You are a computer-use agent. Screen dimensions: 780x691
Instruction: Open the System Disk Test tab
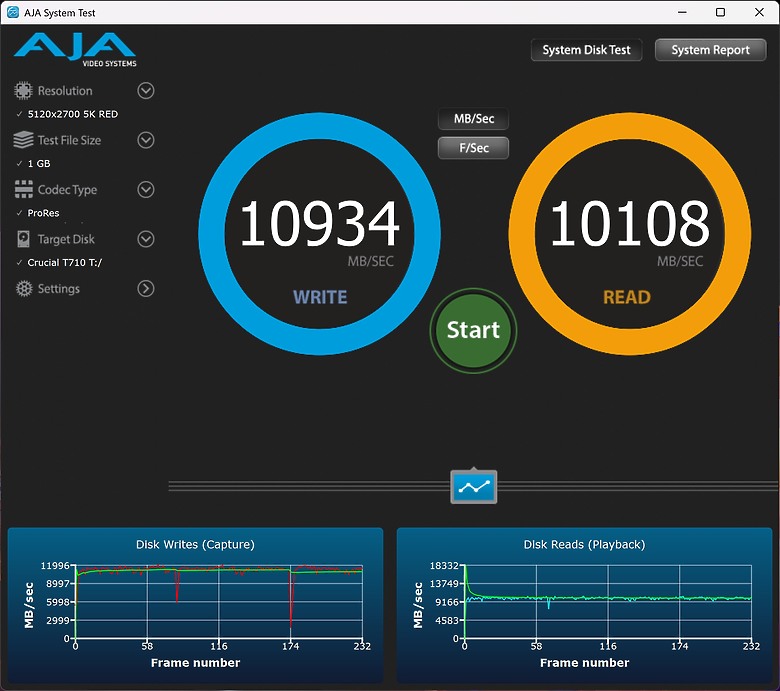point(586,50)
